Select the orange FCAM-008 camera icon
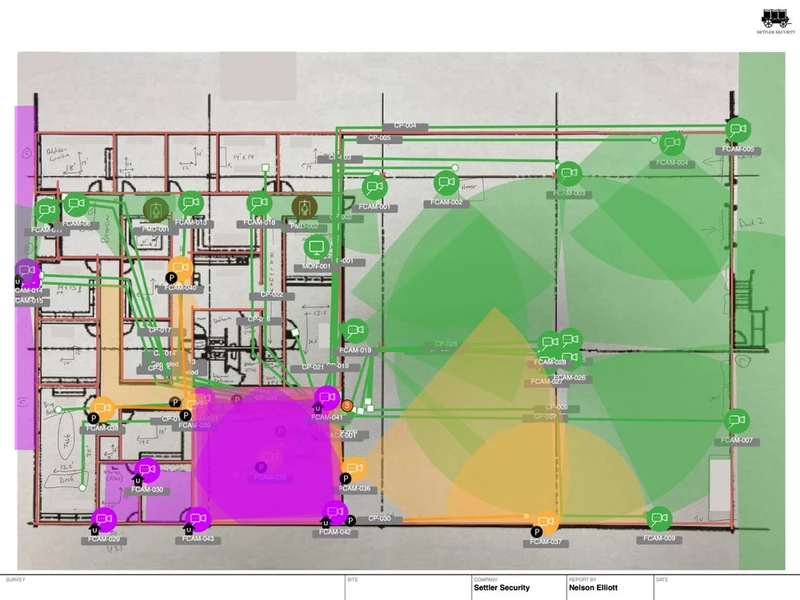Screen dimensions: 800x600 tap(102, 409)
